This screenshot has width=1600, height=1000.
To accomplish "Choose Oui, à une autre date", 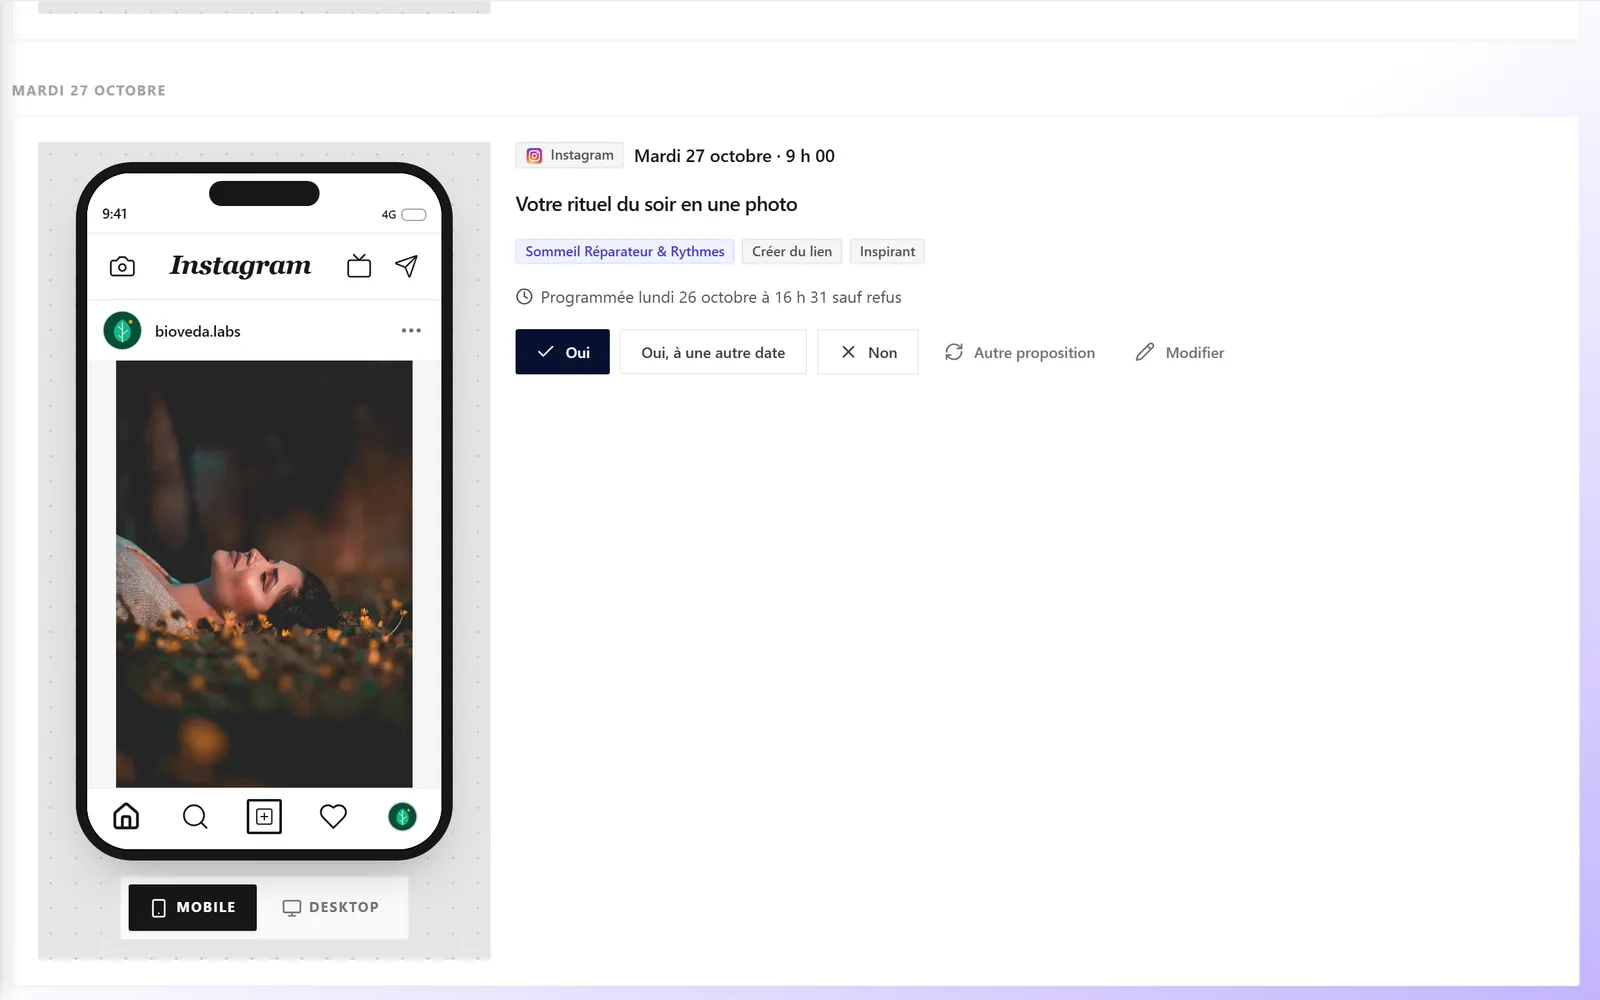I will click(x=713, y=352).
